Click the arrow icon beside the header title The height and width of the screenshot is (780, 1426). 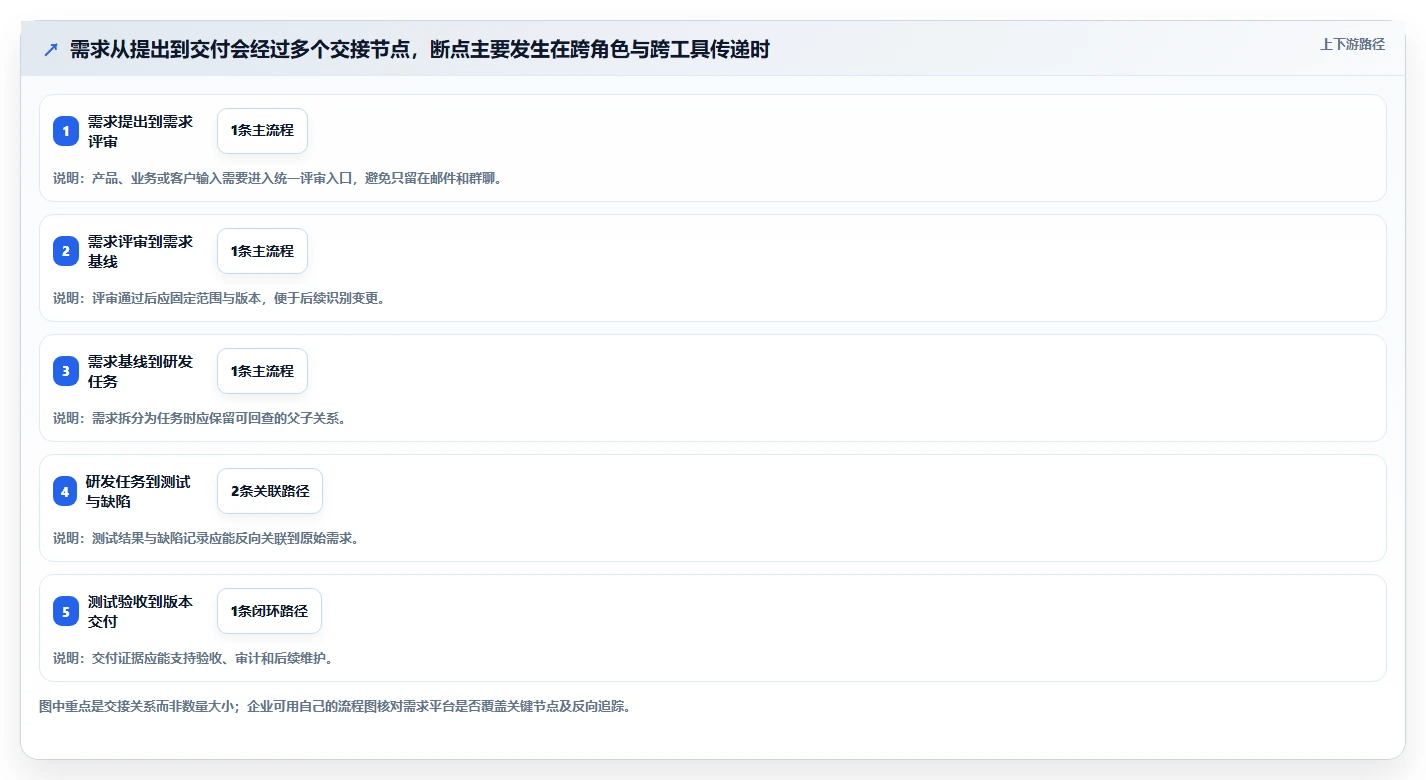[51, 49]
